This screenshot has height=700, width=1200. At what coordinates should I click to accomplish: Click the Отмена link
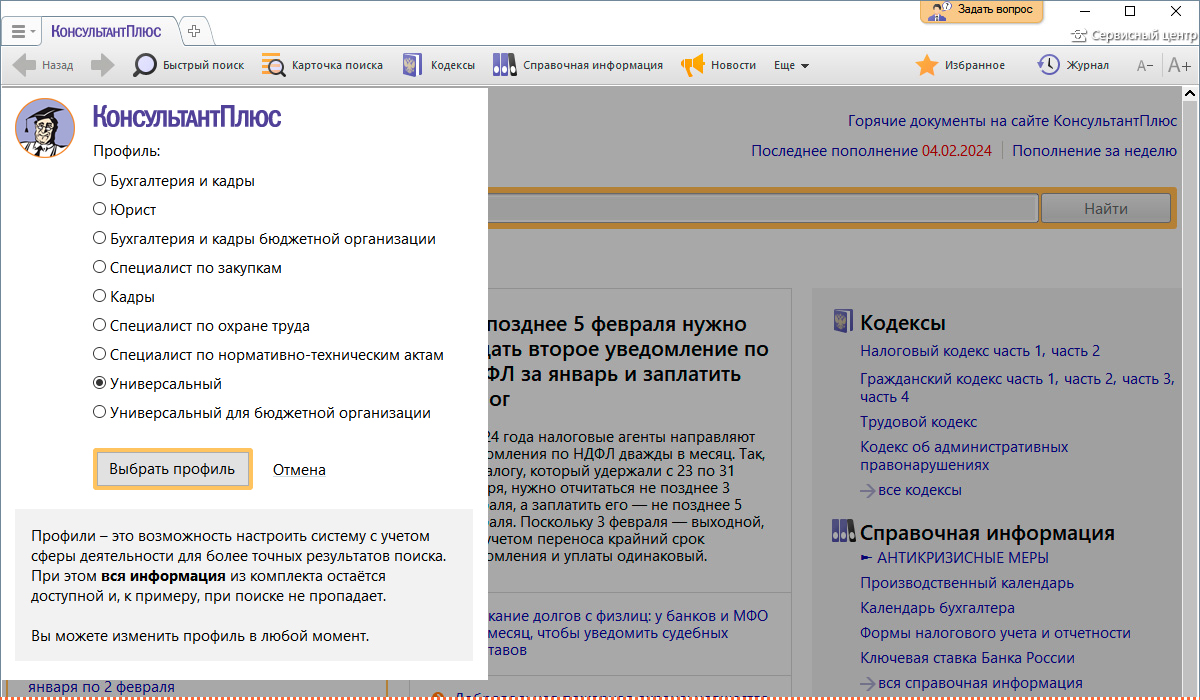pyautogui.click(x=299, y=470)
